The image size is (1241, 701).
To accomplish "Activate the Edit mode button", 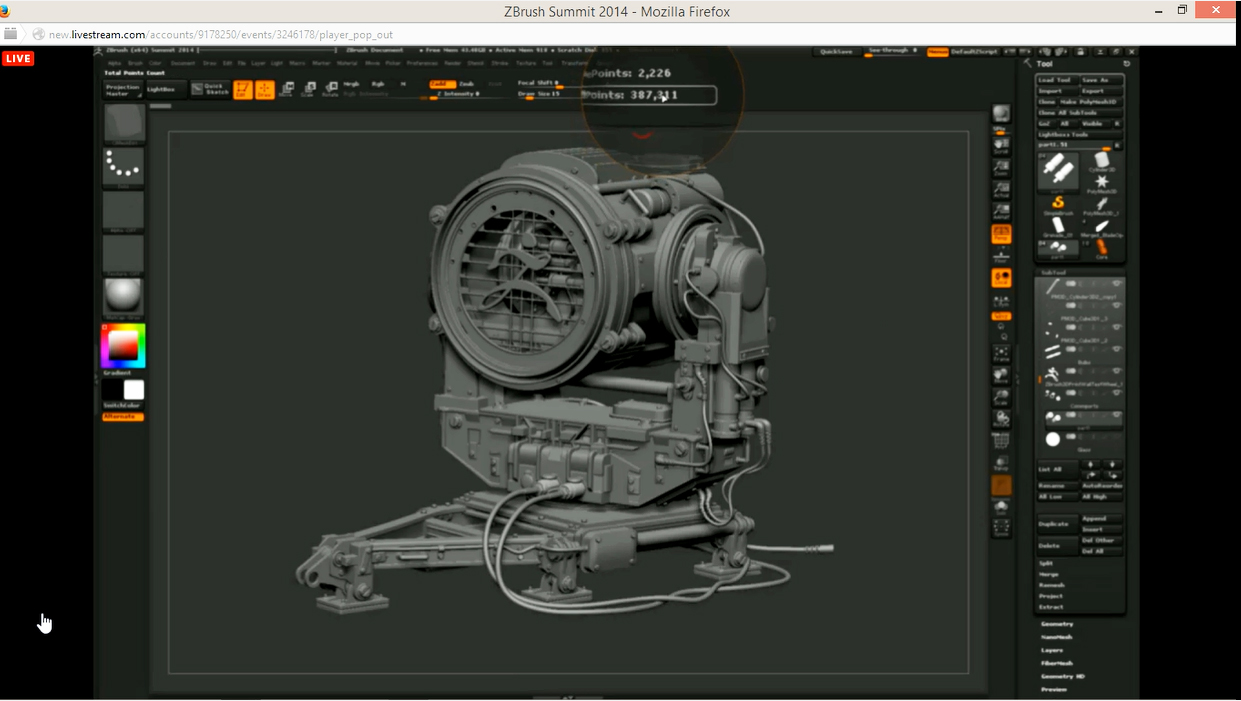I will pyautogui.click(x=242, y=89).
